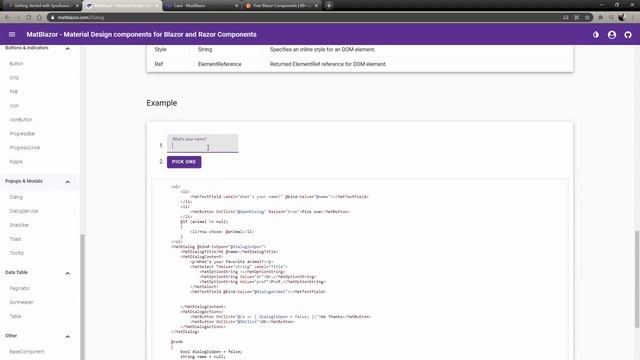Close the Free Blazor Components tab
640x360 pixels.
pos(316,6)
